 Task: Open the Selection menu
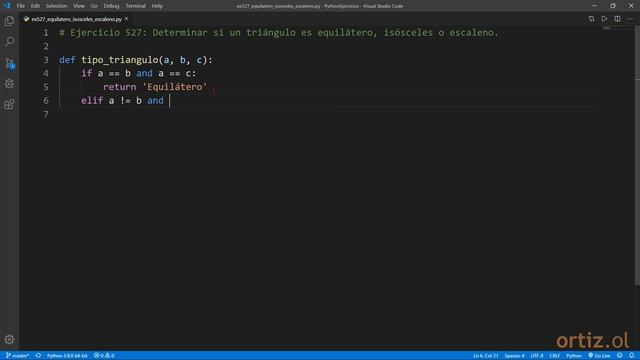click(56, 6)
